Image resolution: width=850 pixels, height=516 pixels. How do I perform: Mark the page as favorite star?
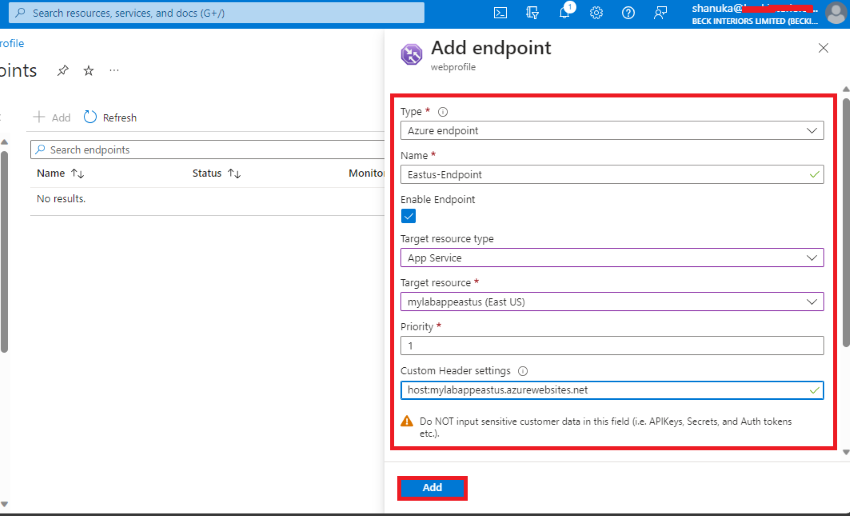click(88, 70)
